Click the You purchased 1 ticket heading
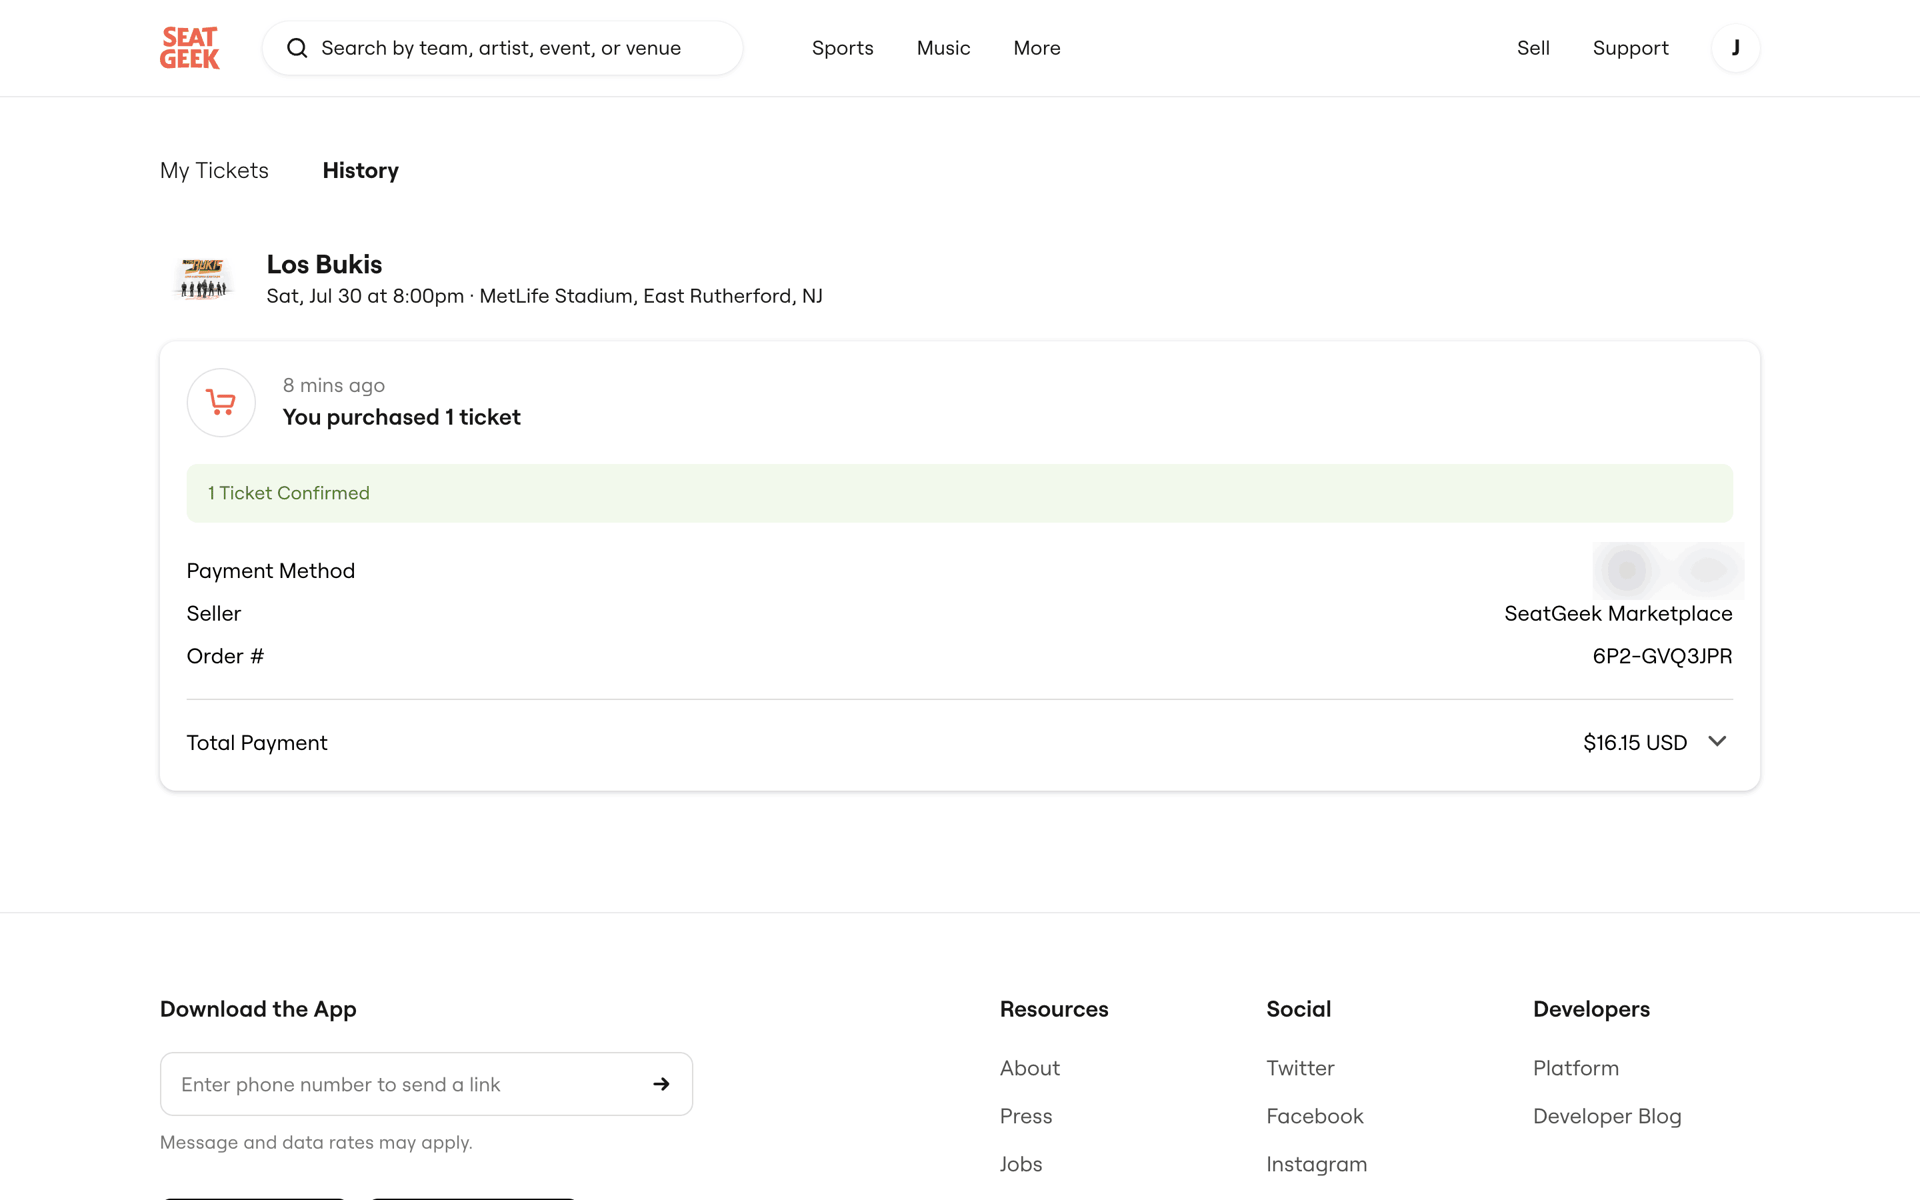1920x1200 pixels. coord(401,417)
